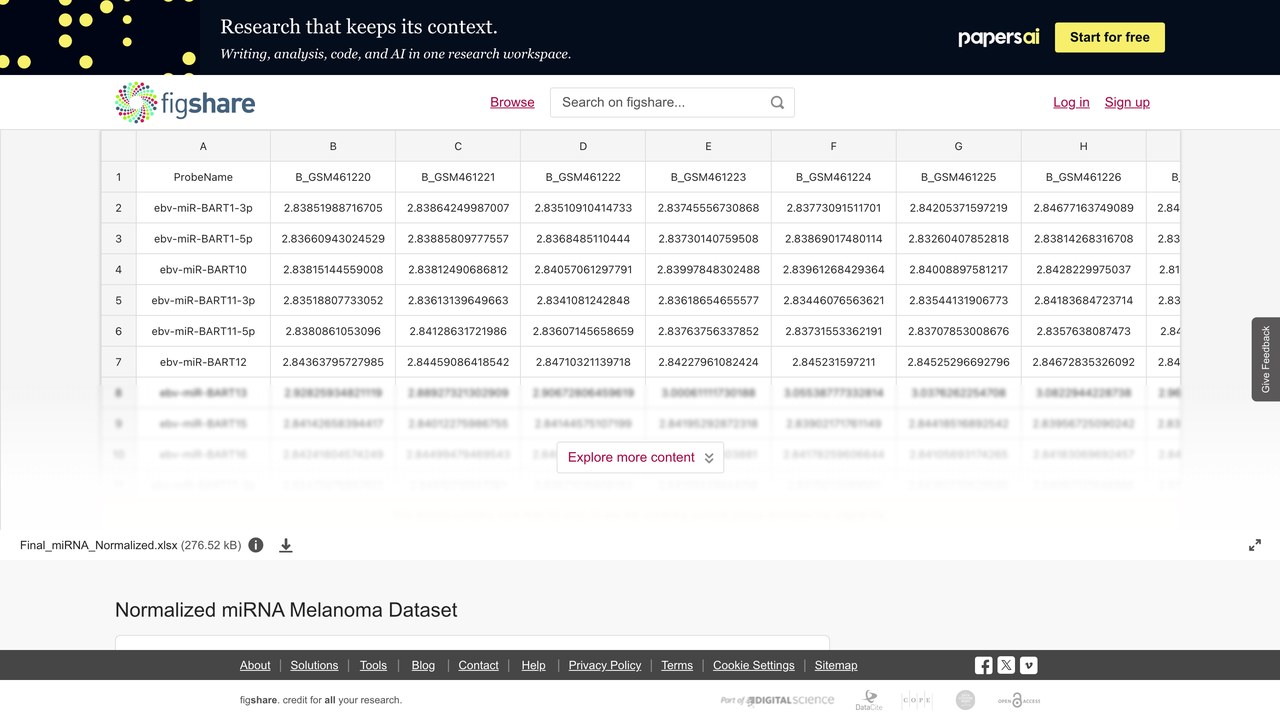1280x720 pixels.
Task: Click Start for free button
Action: tap(1110, 37)
